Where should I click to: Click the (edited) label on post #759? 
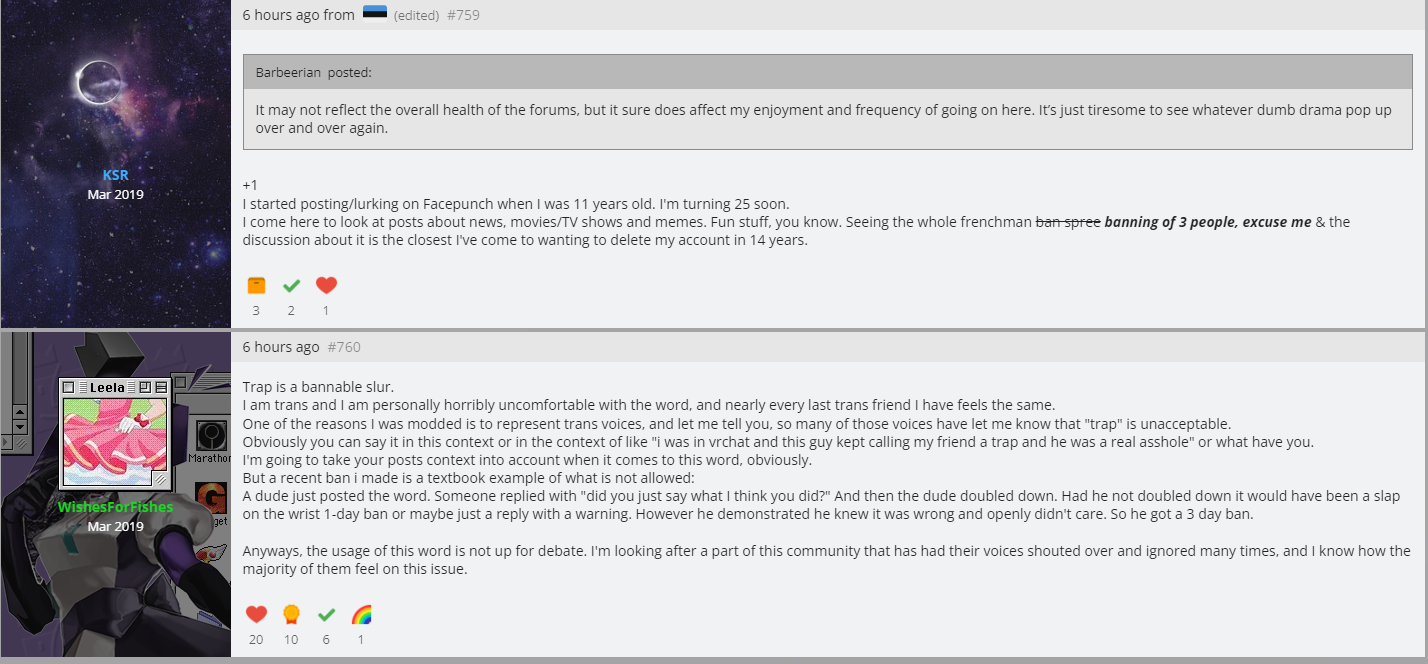click(x=416, y=15)
